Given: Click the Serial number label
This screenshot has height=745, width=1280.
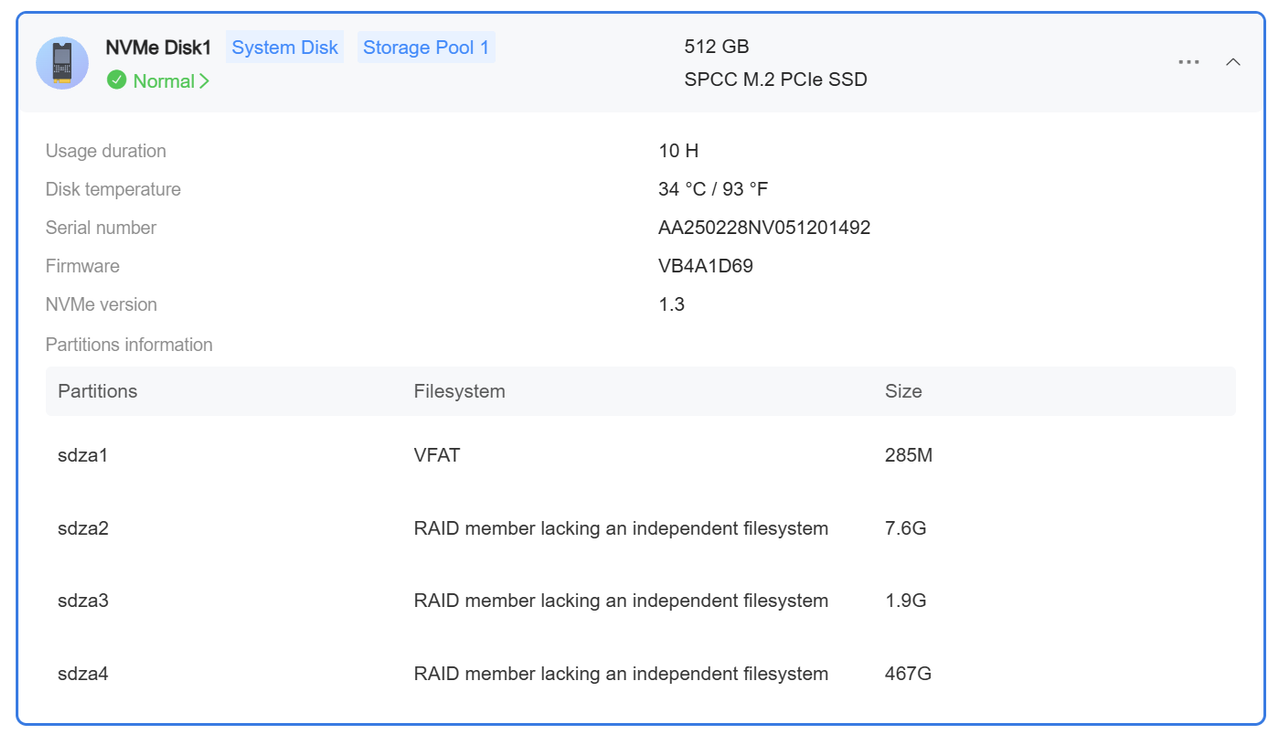Looking at the screenshot, I should tap(101, 228).
